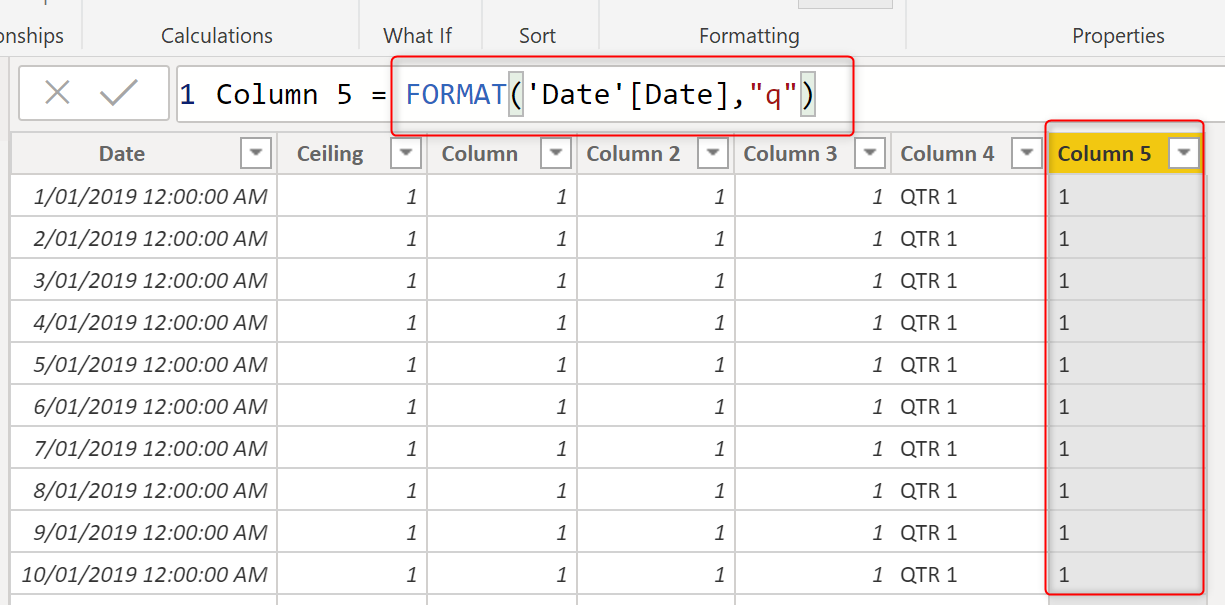This screenshot has height=605, width=1225.
Task: Expand the Column header filter arrow
Action: pos(555,154)
